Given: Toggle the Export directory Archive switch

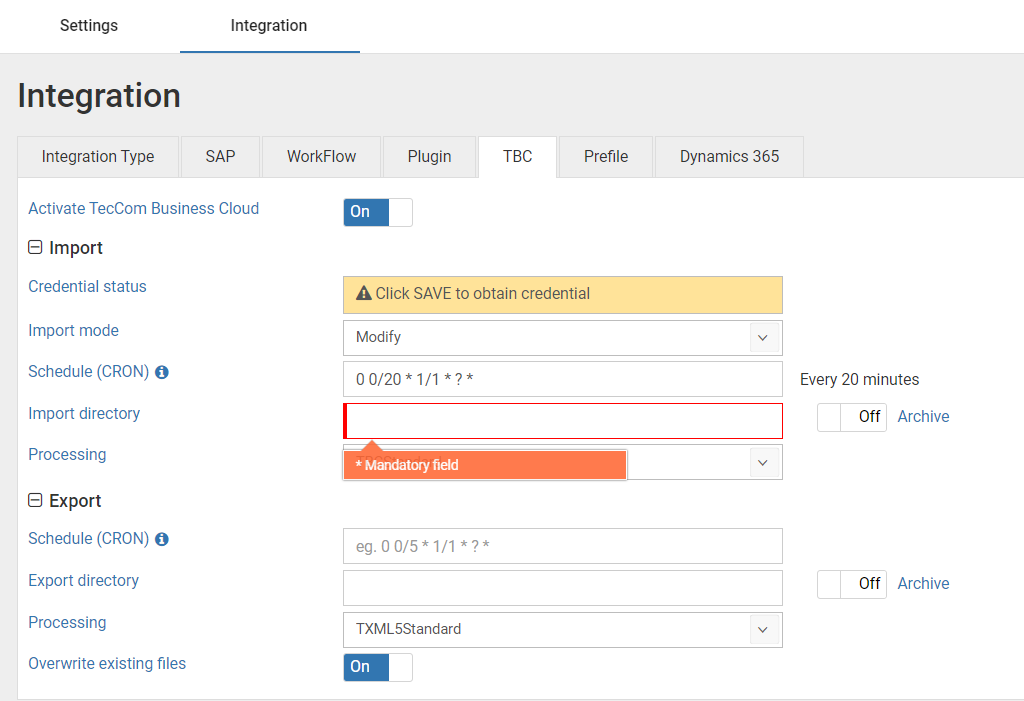Looking at the screenshot, I should 852,584.
